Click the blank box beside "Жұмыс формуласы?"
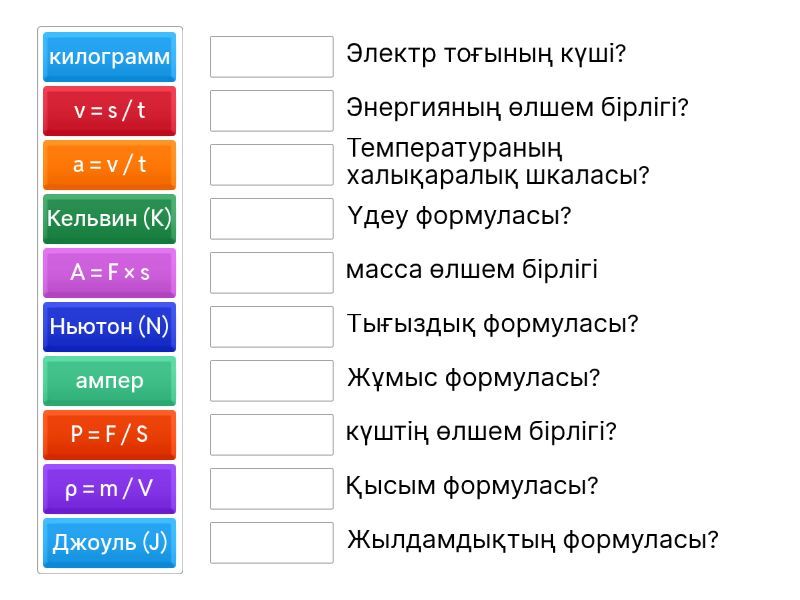The width and height of the screenshot is (800, 600). pos(272,381)
